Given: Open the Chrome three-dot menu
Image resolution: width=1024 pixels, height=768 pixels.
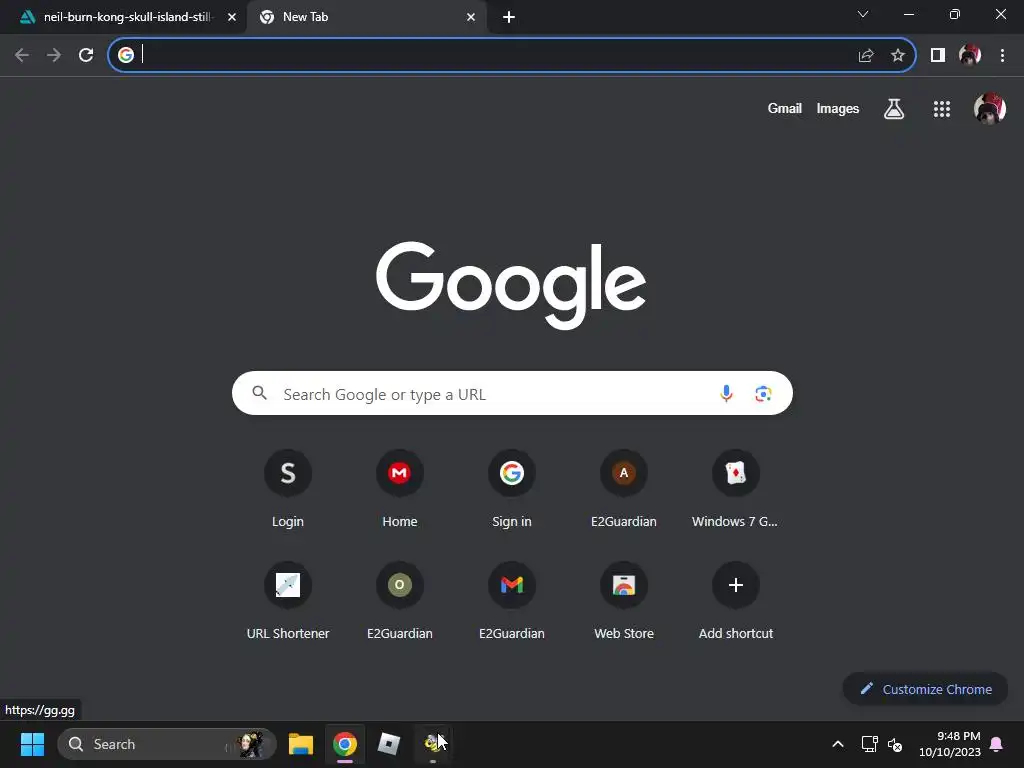Looking at the screenshot, I should click(1002, 56).
